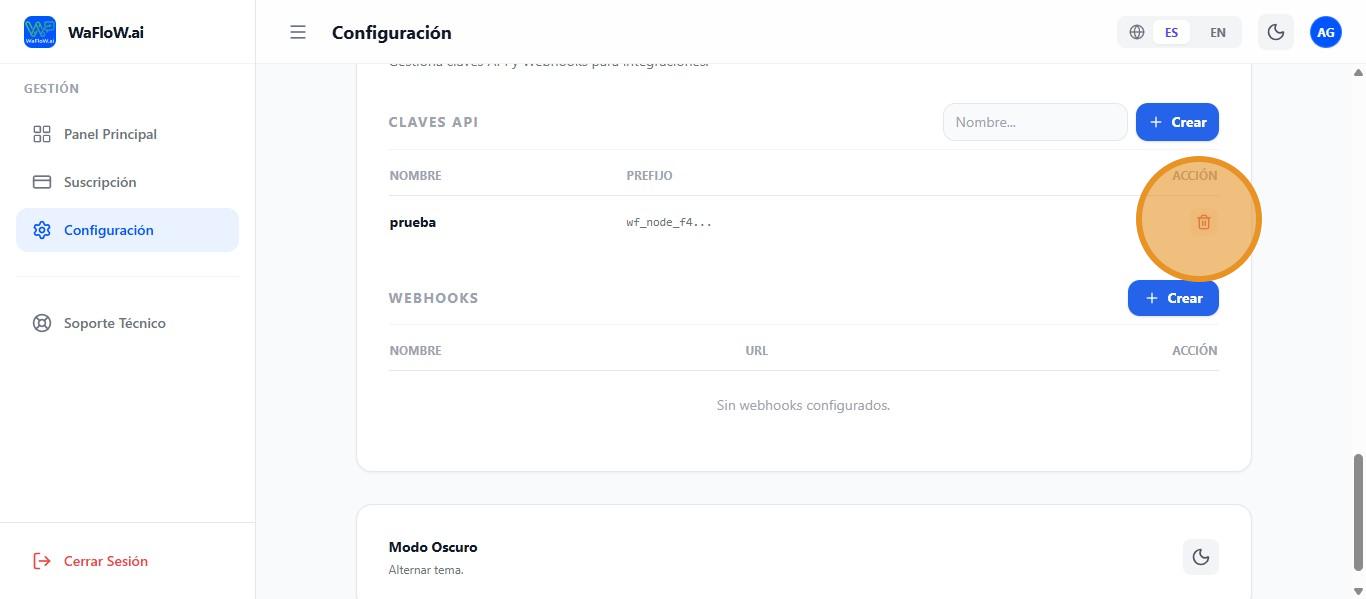
Task: Open Panel Principal page
Action: [x=110, y=134]
